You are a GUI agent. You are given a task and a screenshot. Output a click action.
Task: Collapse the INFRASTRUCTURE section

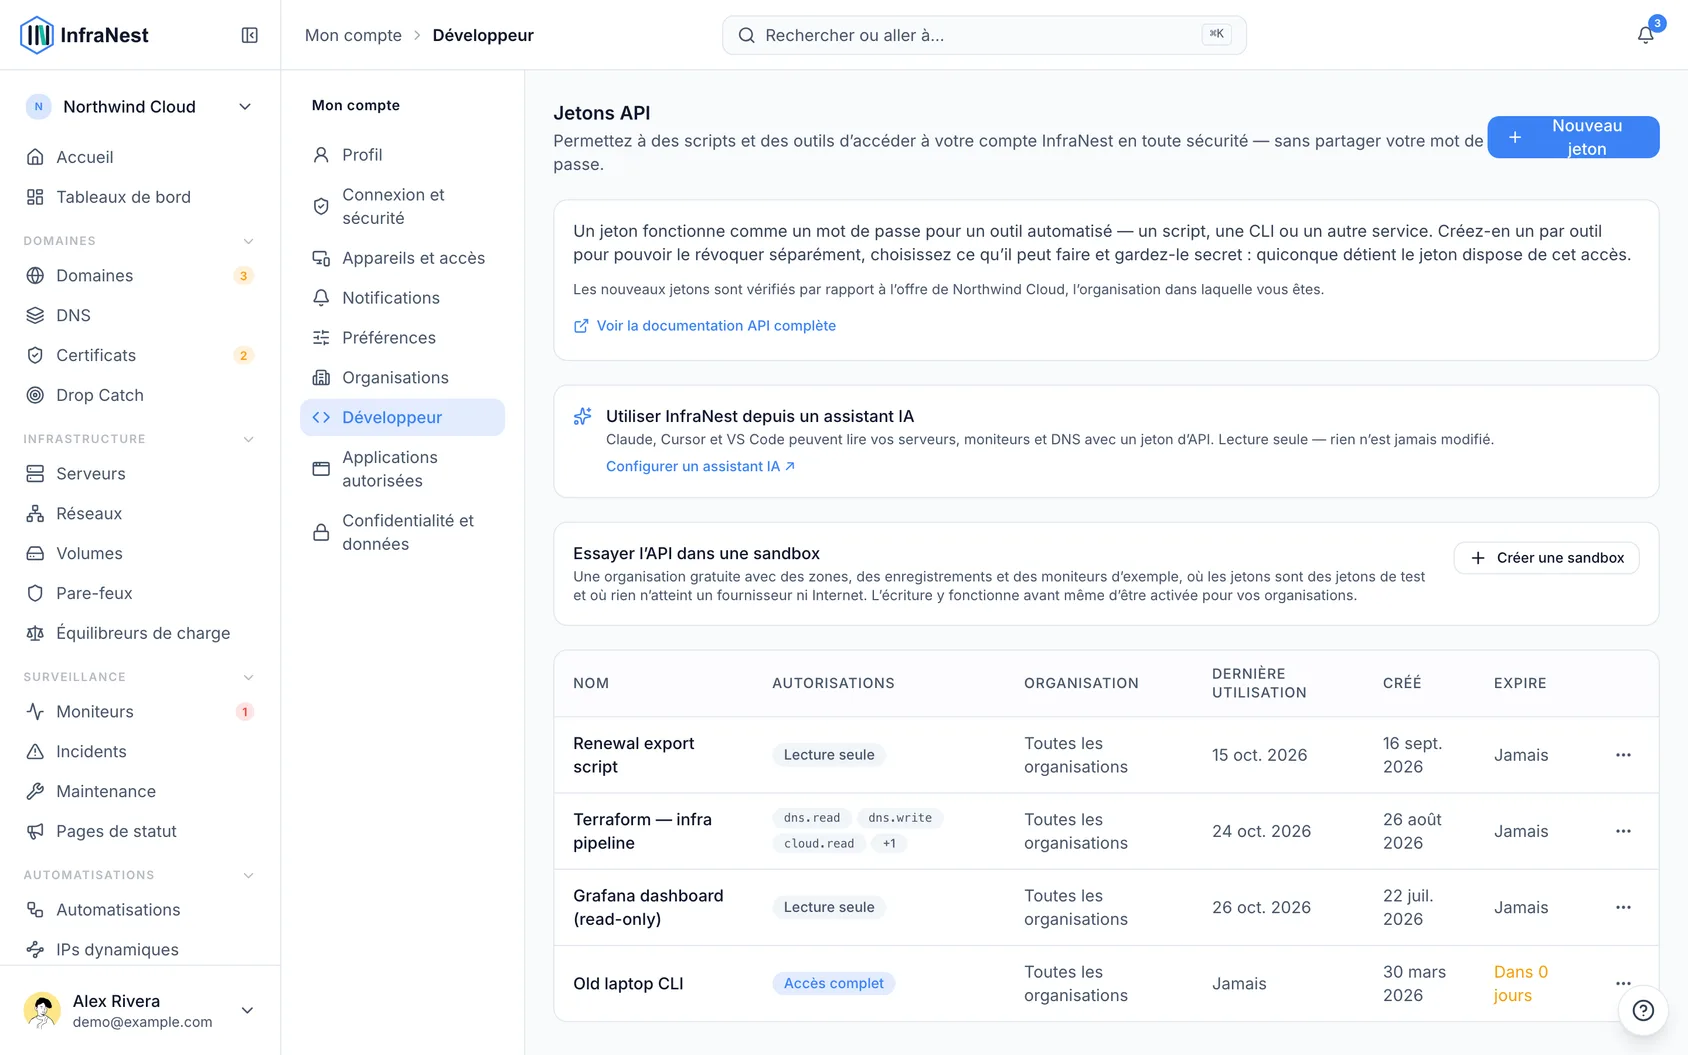pos(249,439)
